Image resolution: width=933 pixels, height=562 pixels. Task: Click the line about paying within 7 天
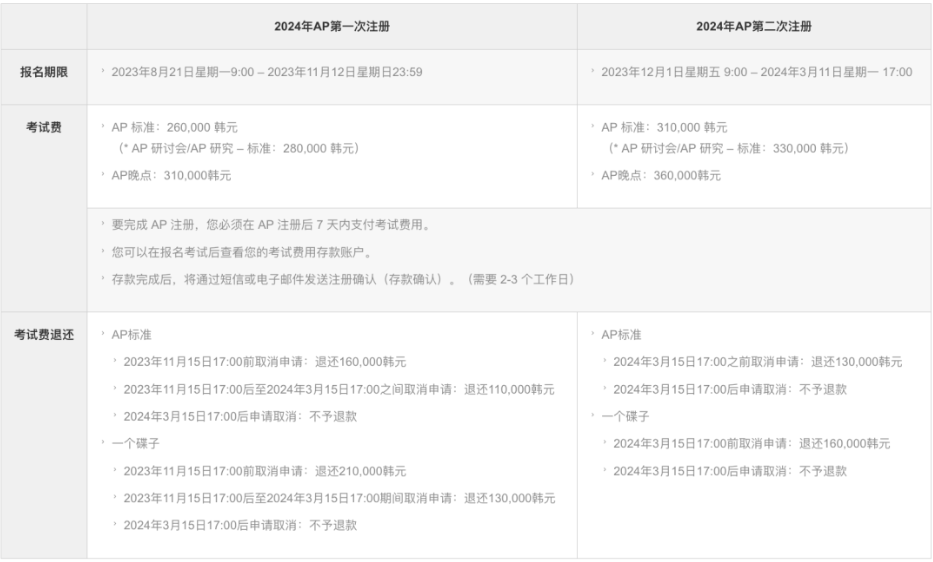point(272,224)
